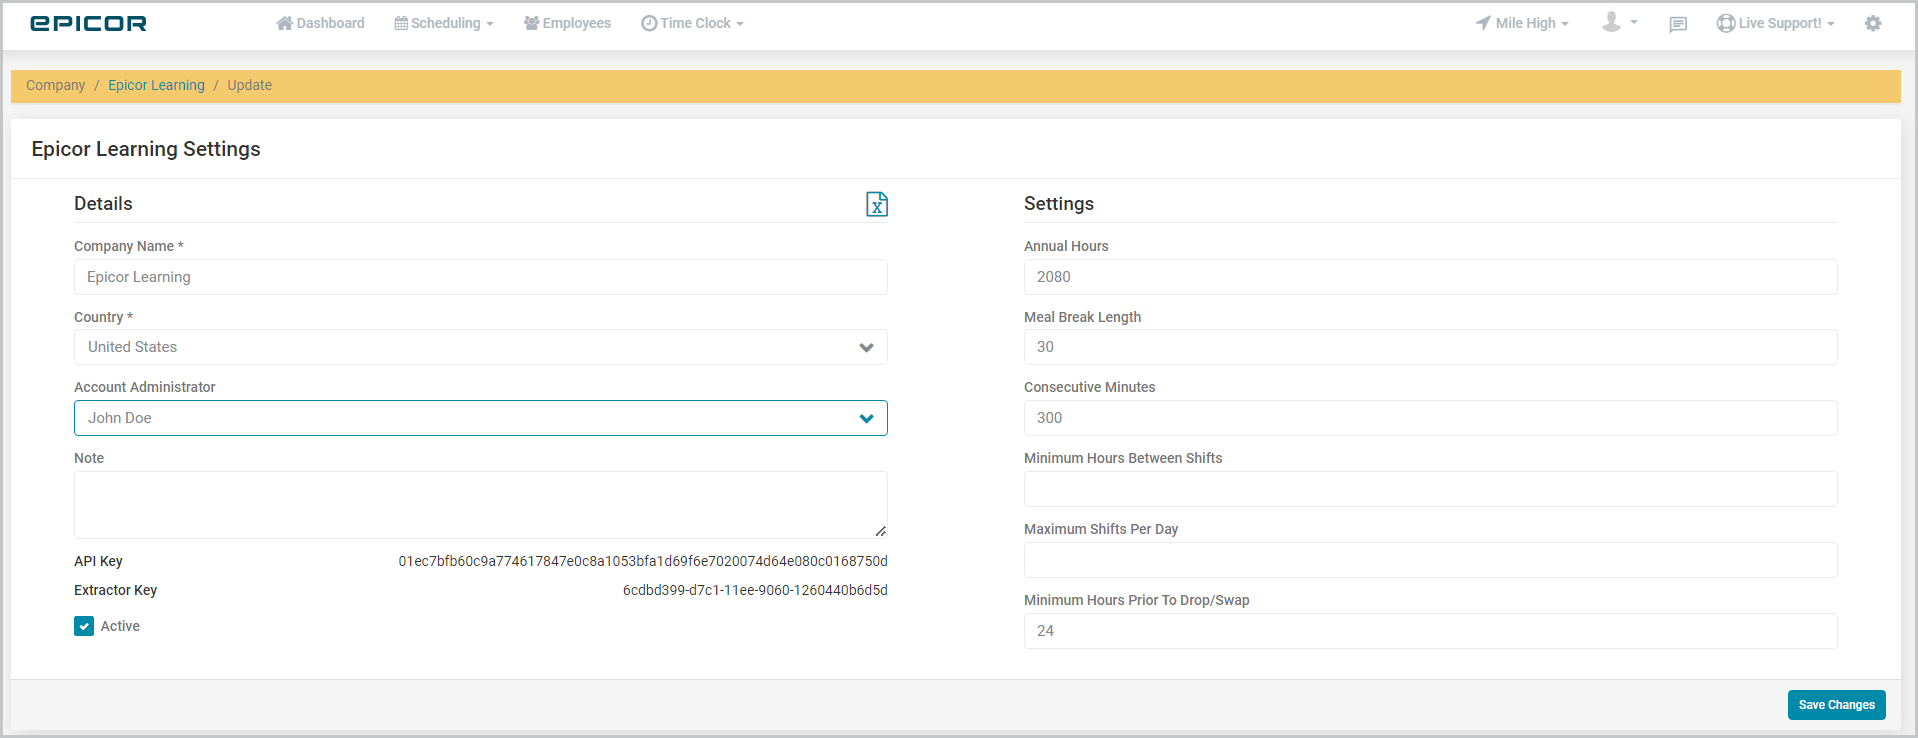Open the Time Clock menu

(692, 23)
